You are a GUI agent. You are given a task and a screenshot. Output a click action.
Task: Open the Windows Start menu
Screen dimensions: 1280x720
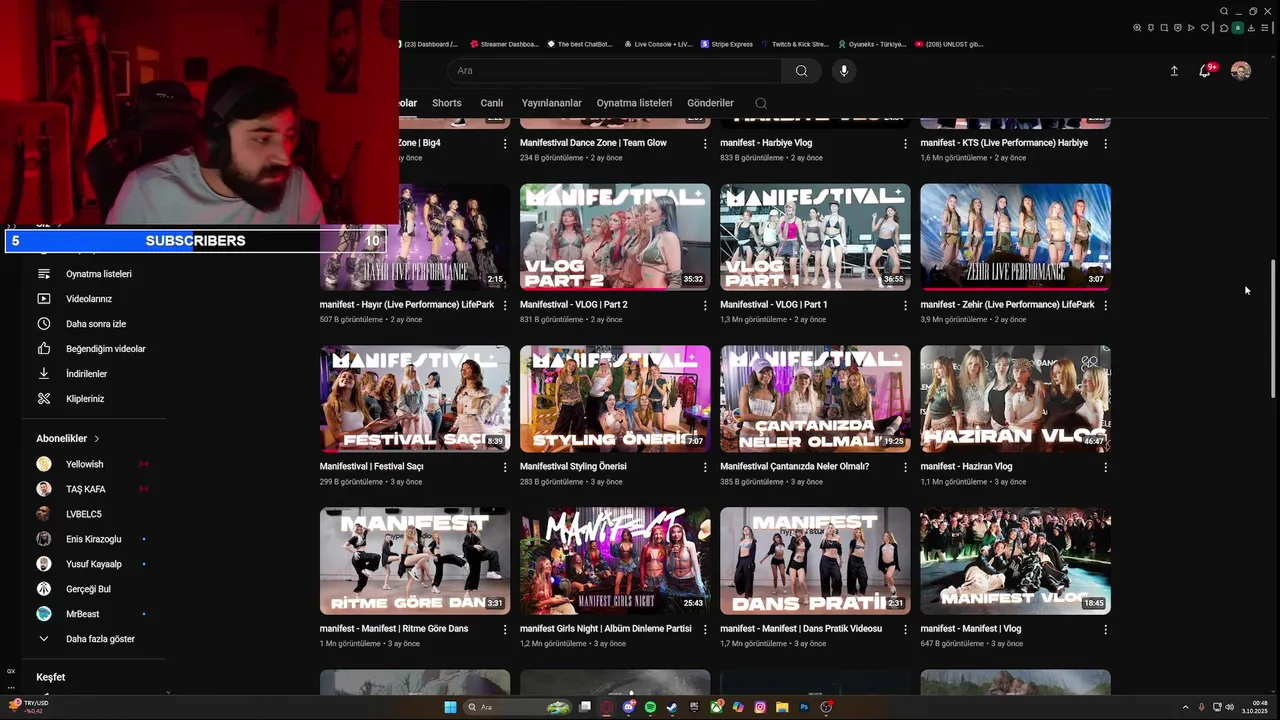pos(450,707)
